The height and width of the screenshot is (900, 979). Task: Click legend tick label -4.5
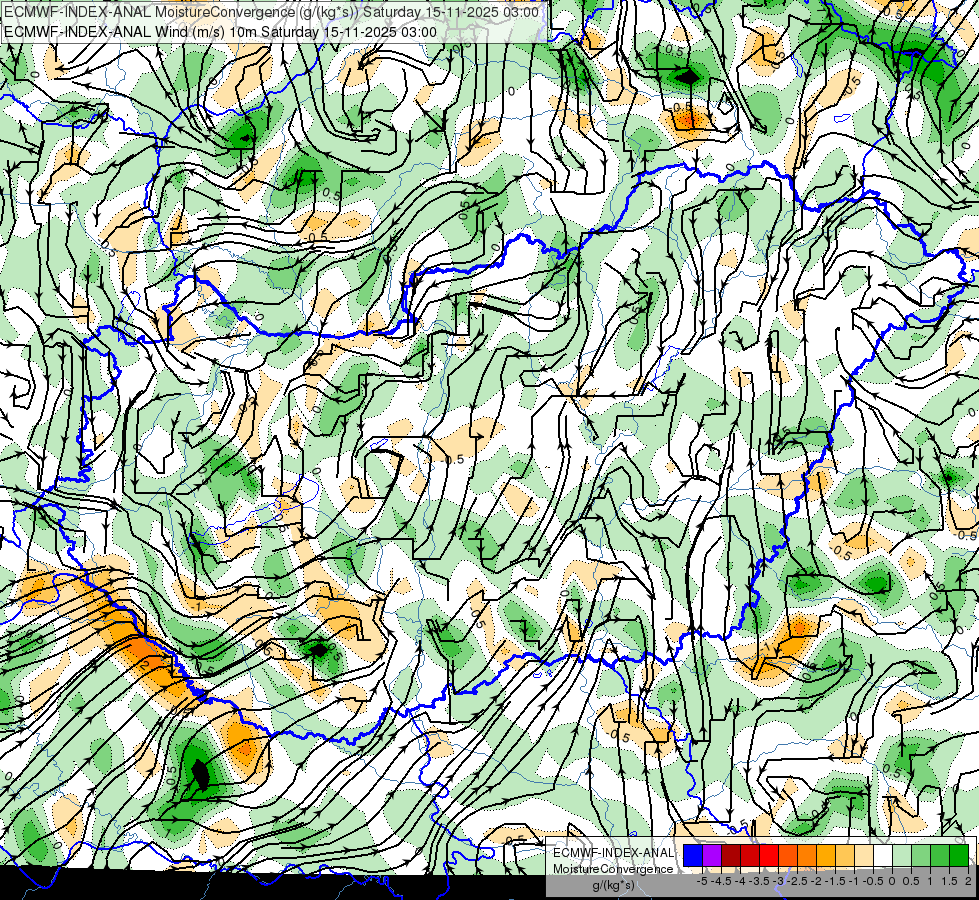(x=722, y=881)
